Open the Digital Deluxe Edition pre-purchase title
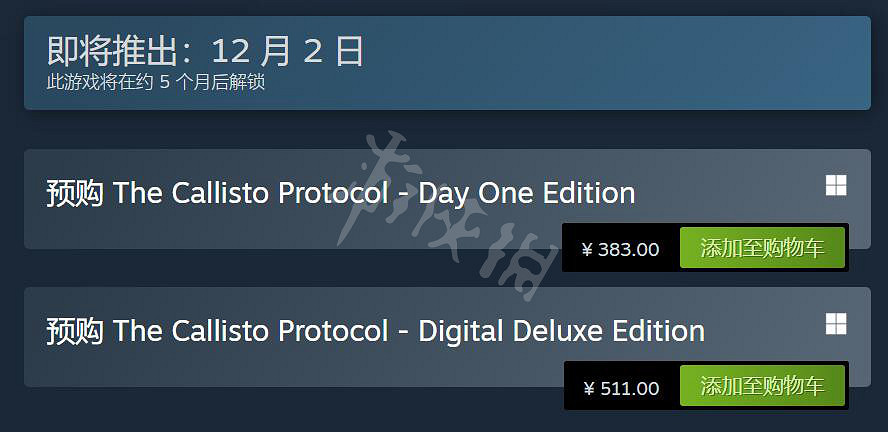 point(375,330)
